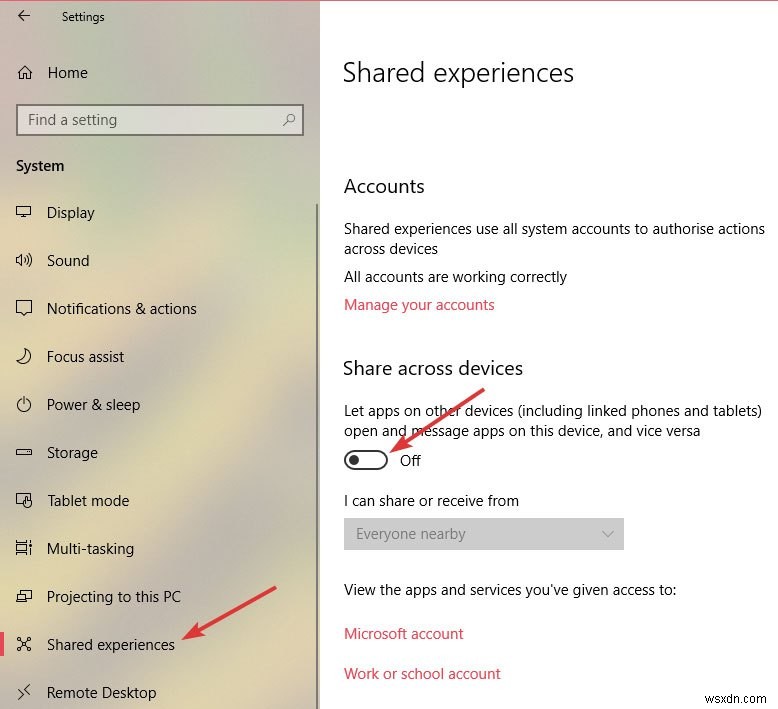Click the Sound speaker icon
The width and height of the screenshot is (778, 709).
click(23, 260)
